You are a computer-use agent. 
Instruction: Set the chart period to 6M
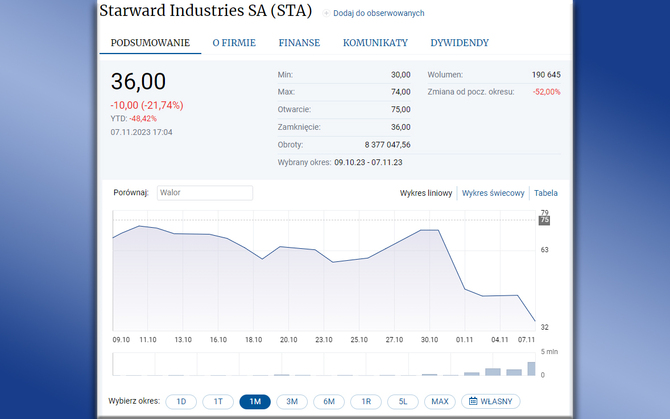329,401
